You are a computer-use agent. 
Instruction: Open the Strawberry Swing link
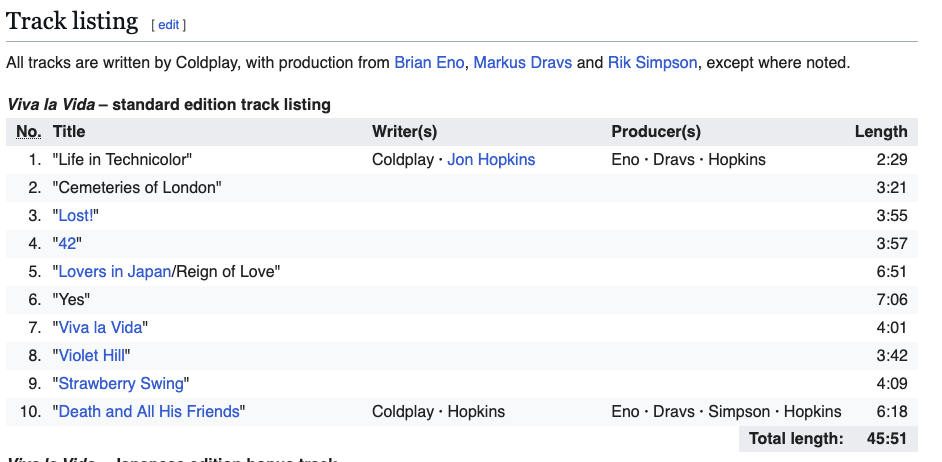(121, 383)
